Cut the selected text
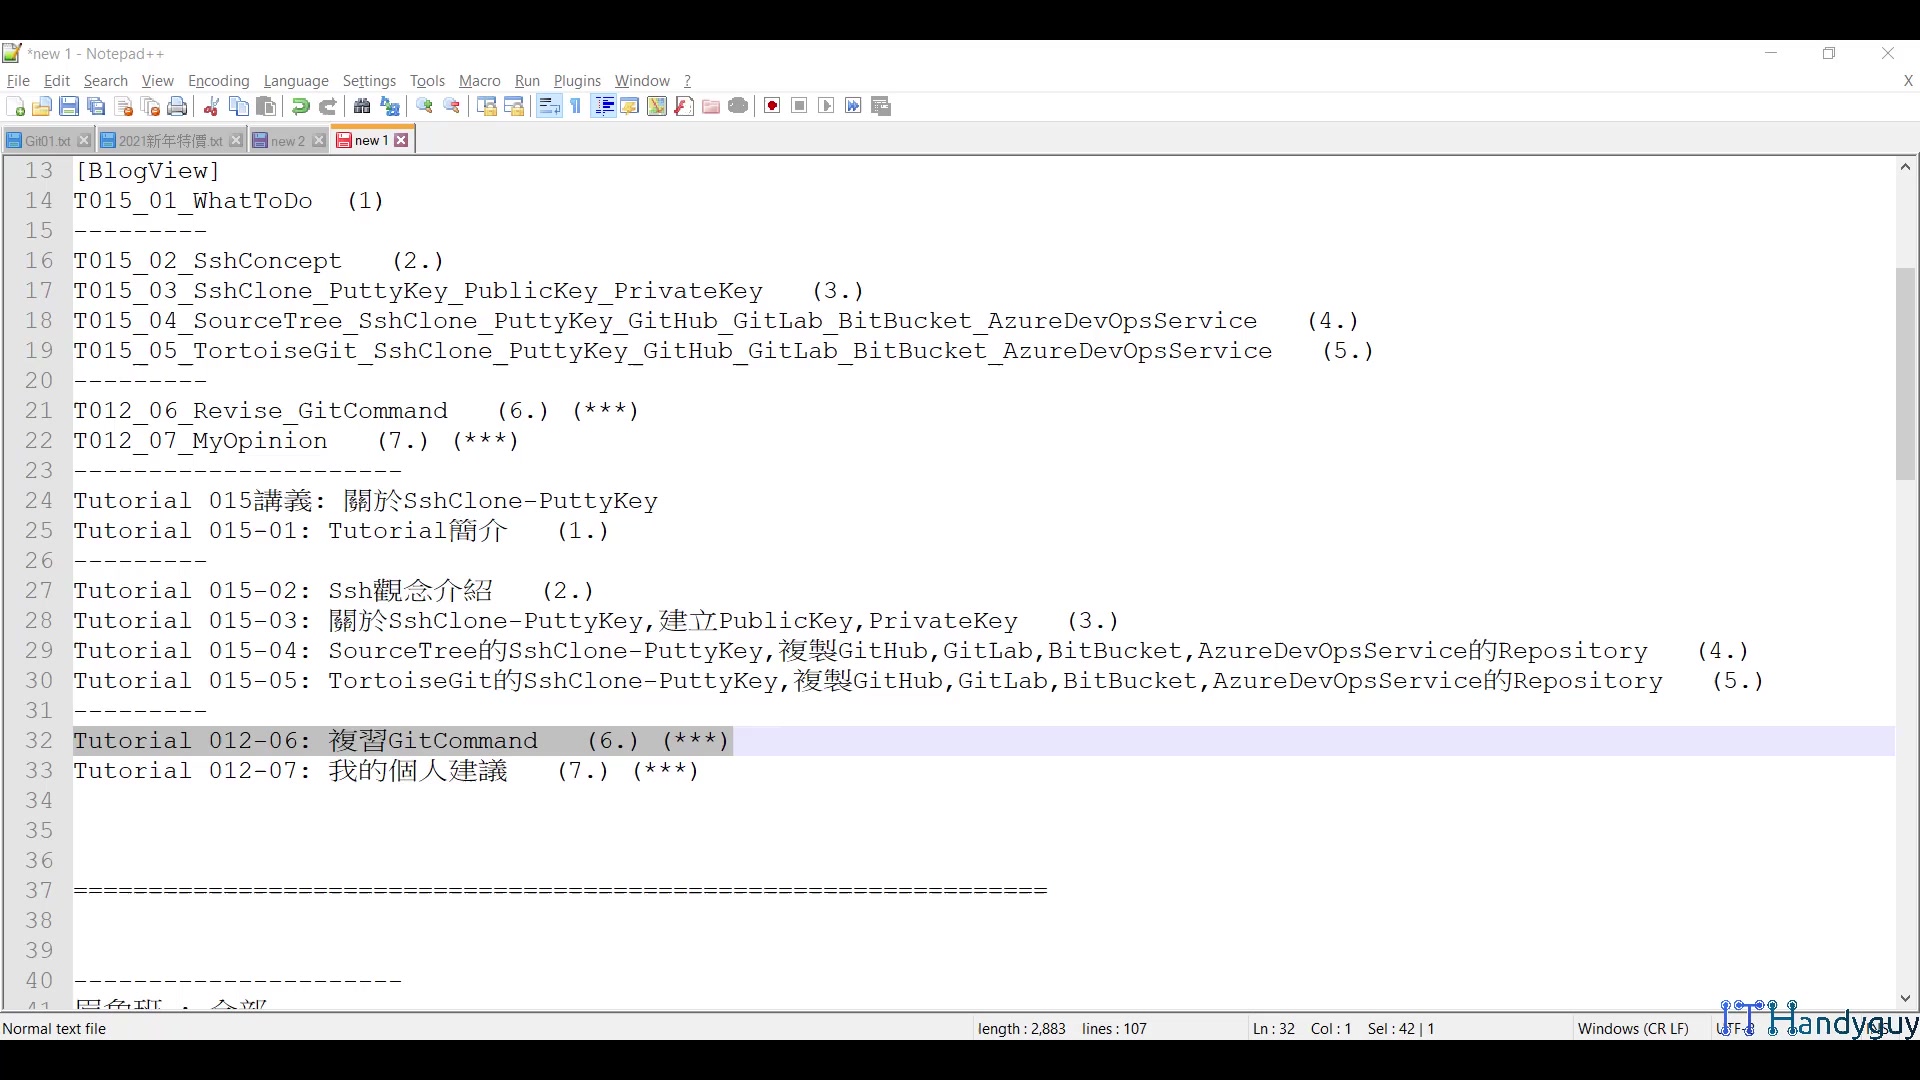 211,106
